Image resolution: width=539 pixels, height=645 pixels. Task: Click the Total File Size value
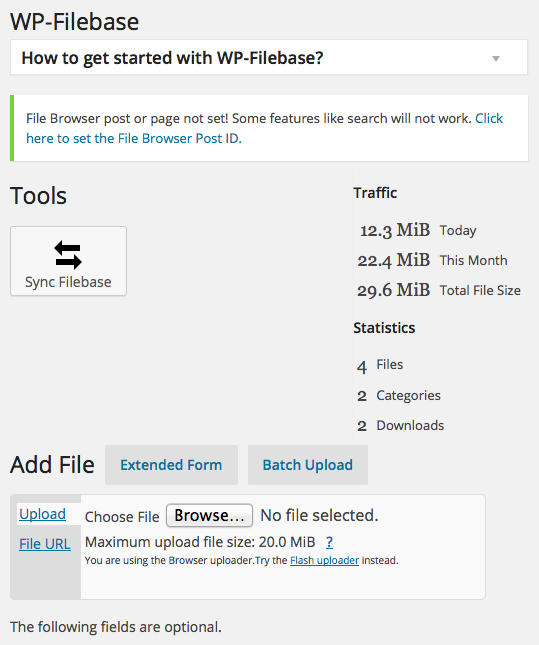coord(394,290)
